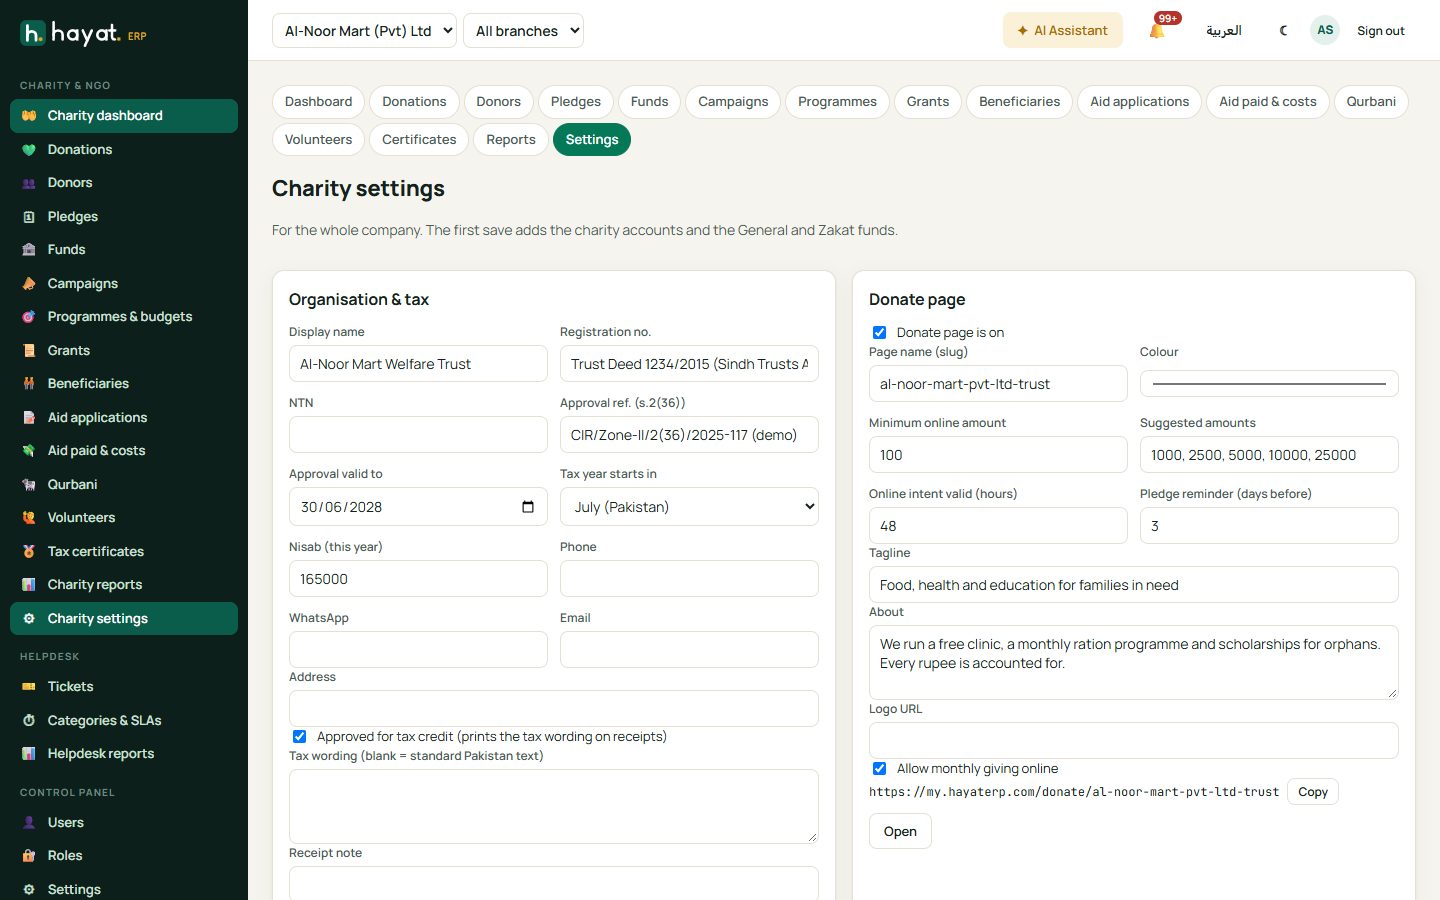Open the Tax year starts in dropdown
Screen dimensions: 1440x900
(689, 507)
